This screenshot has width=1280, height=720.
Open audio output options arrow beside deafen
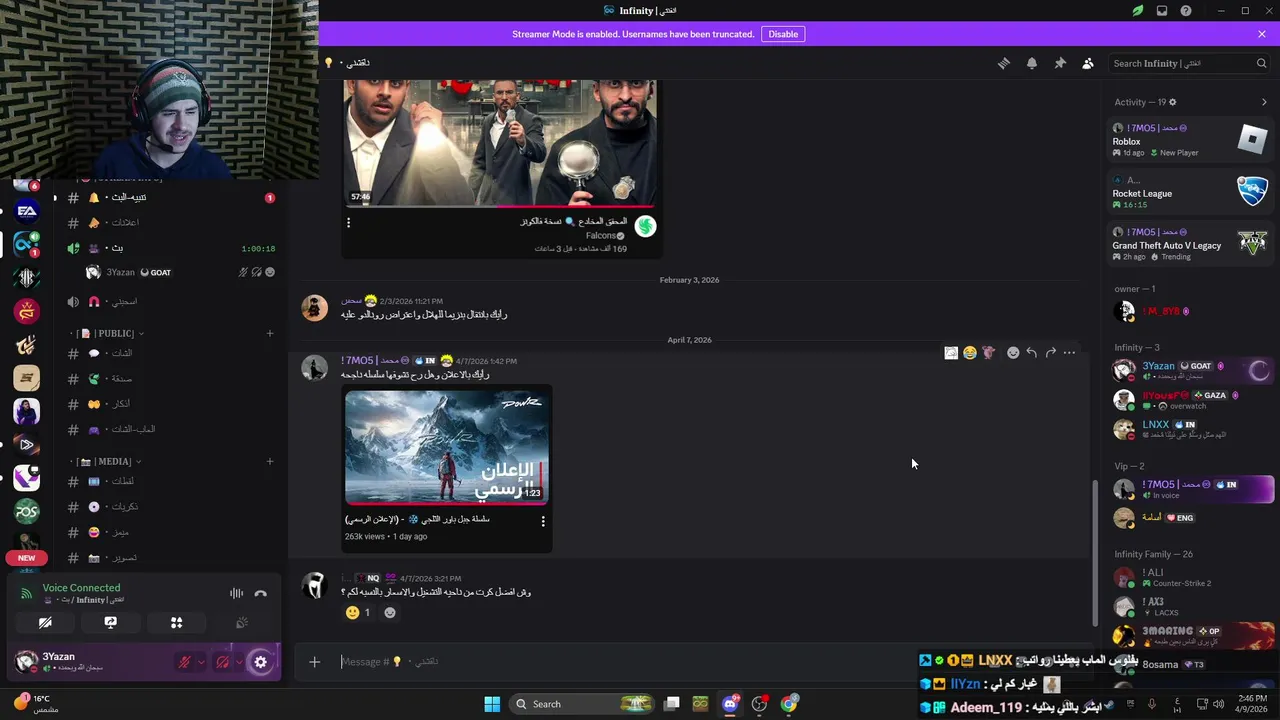(x=240, y=662)
